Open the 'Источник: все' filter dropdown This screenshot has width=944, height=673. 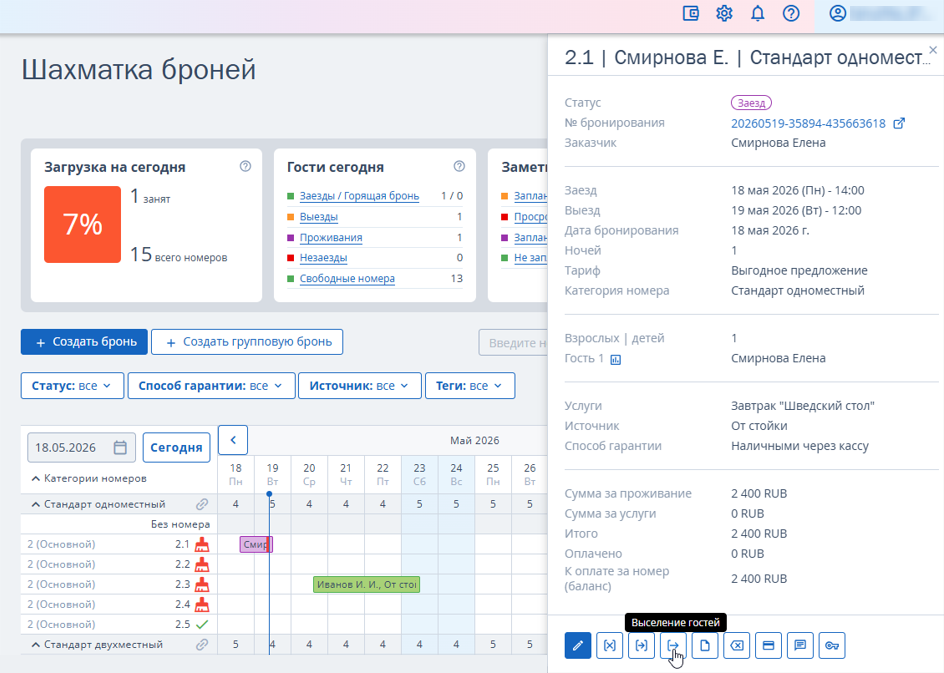point(359,386)
